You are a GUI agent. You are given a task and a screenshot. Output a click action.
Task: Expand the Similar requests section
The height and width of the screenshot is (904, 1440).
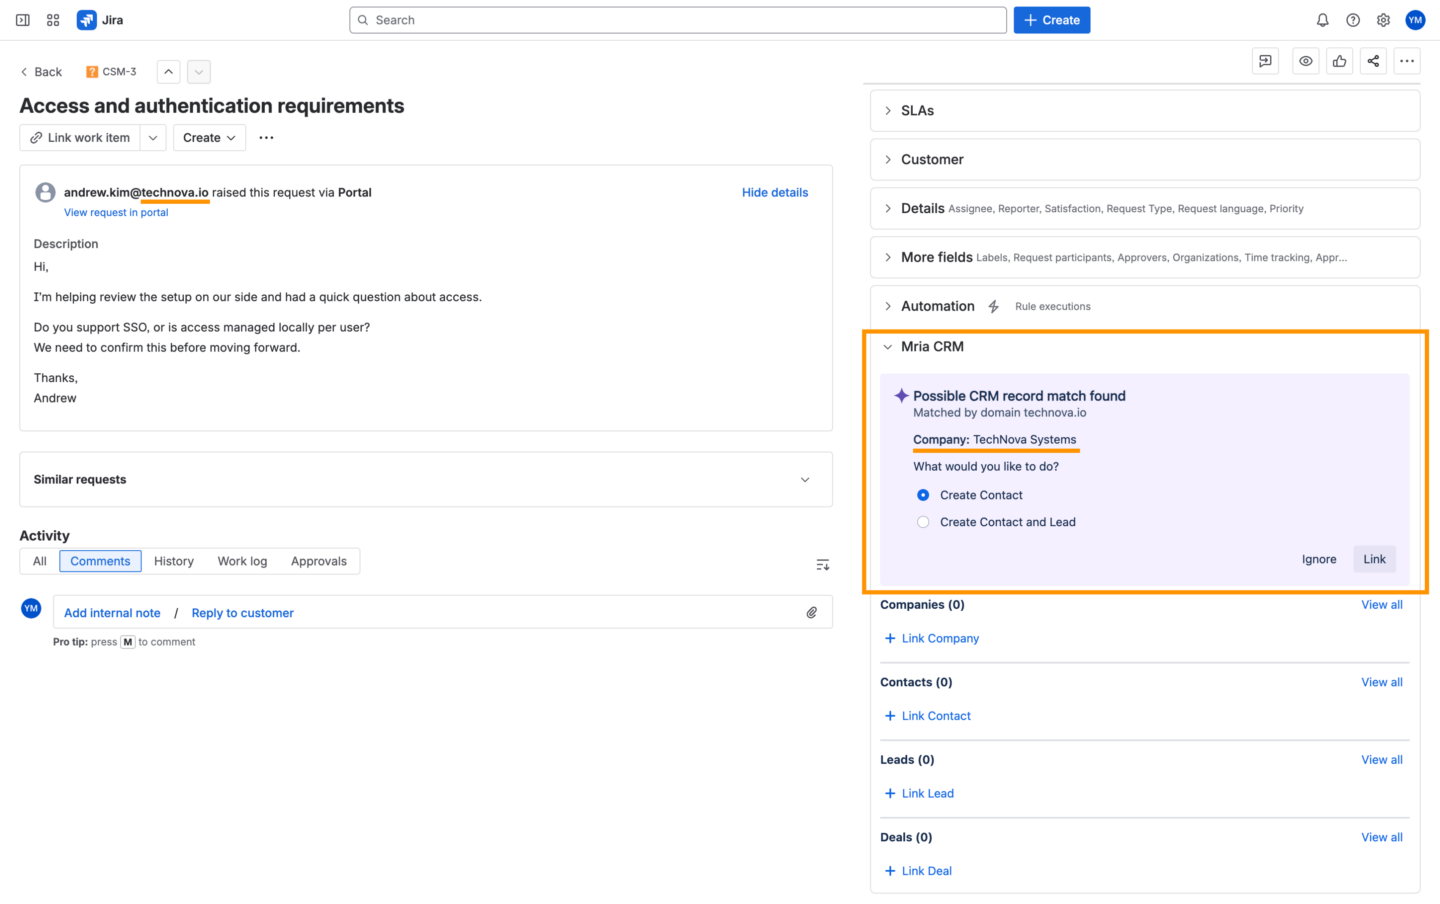804,479
